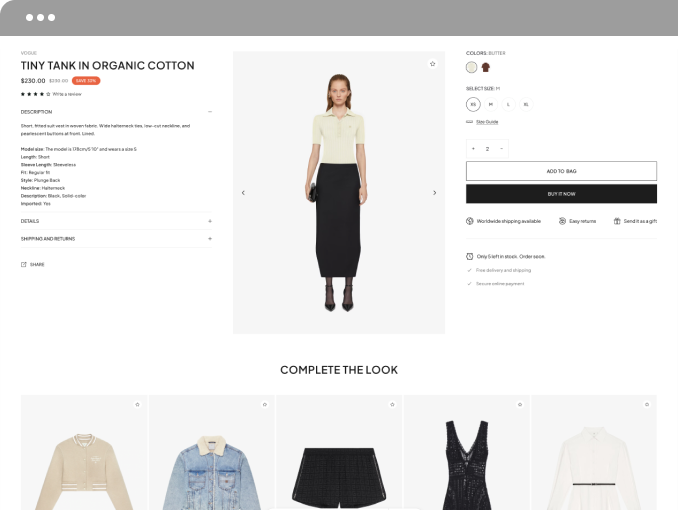Choose the Butter color swatch

pos(471,67)
